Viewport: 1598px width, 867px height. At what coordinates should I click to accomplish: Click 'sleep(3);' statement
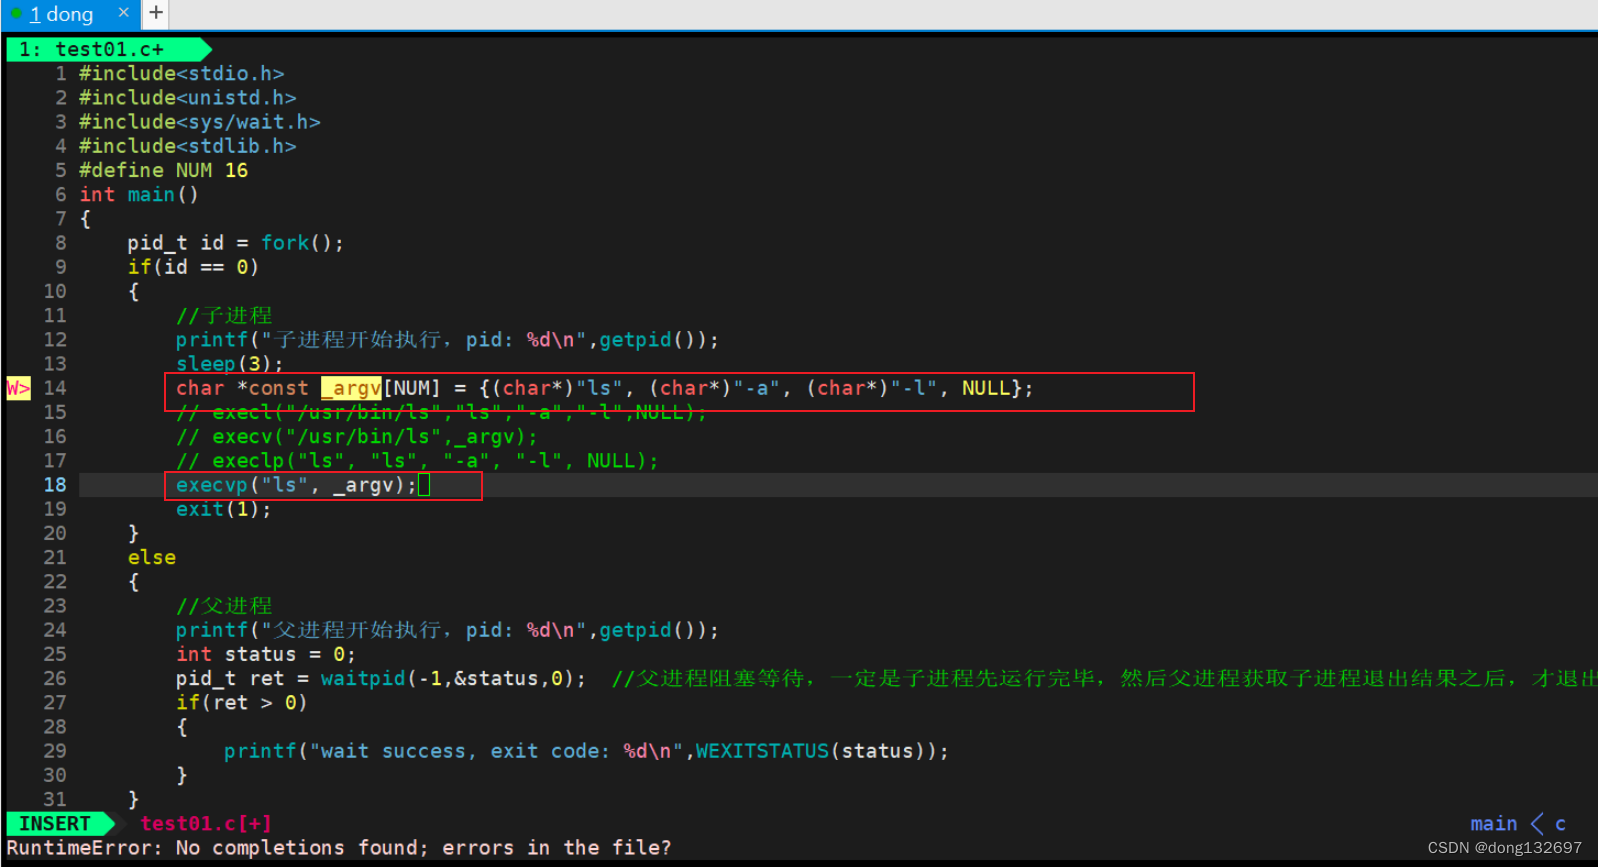click(x=229, y=363)
